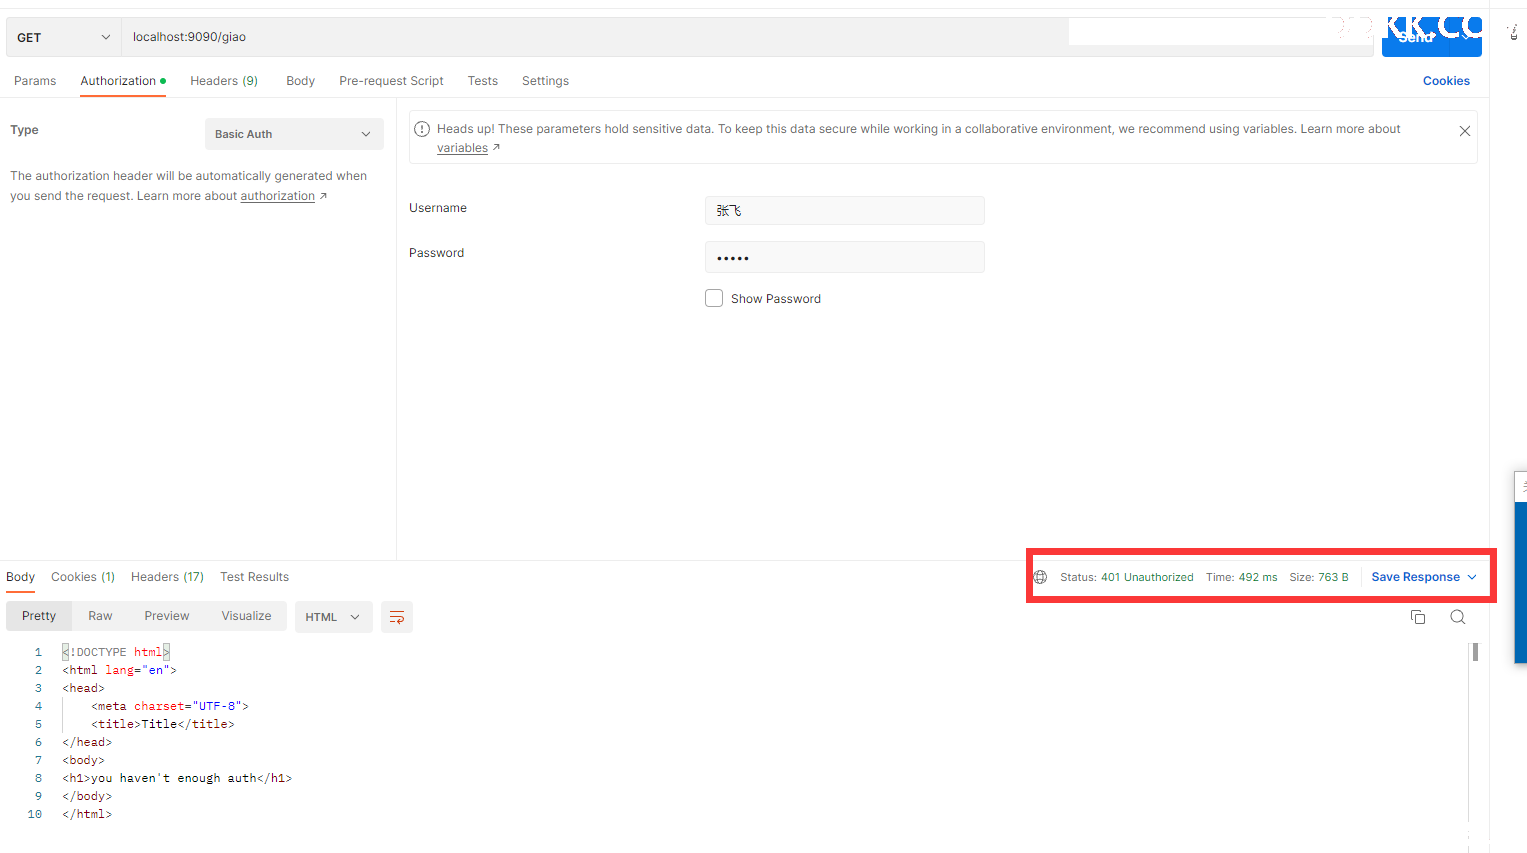Select the Pretty view button
The image size is (1527, 853).
tap(39, 616)
